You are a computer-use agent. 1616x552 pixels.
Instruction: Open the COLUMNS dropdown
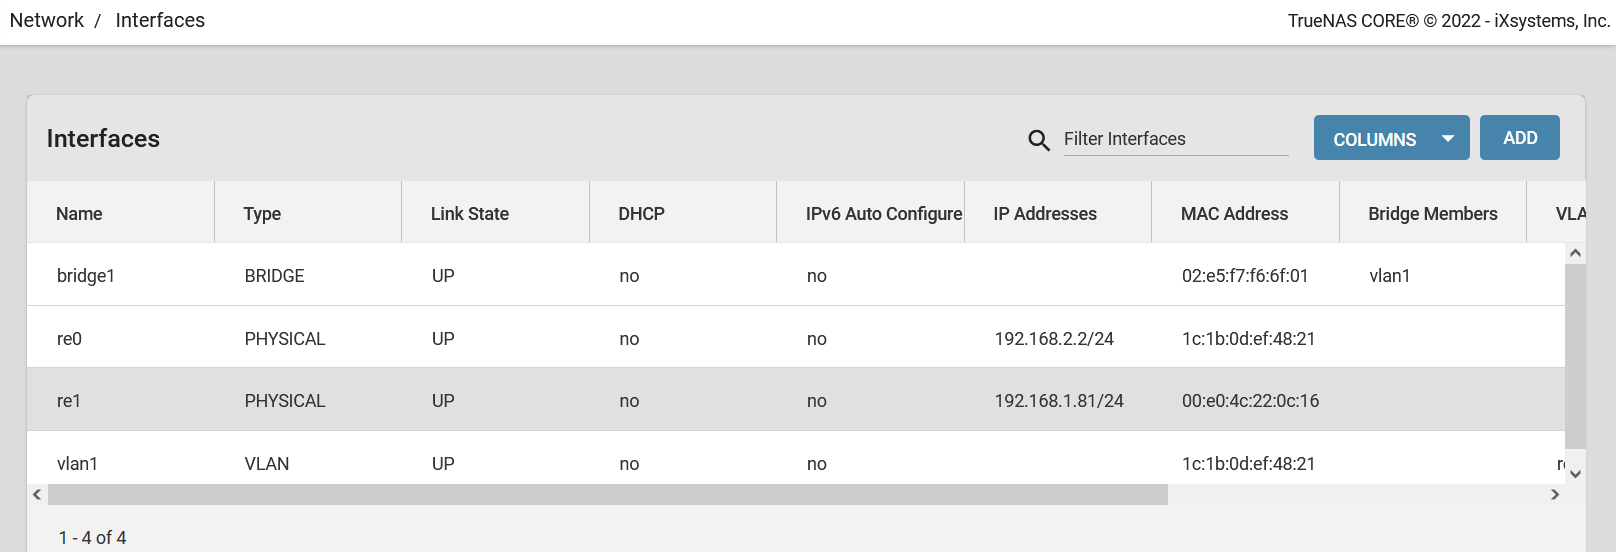pyautogui.click(x=1391, y=138)
